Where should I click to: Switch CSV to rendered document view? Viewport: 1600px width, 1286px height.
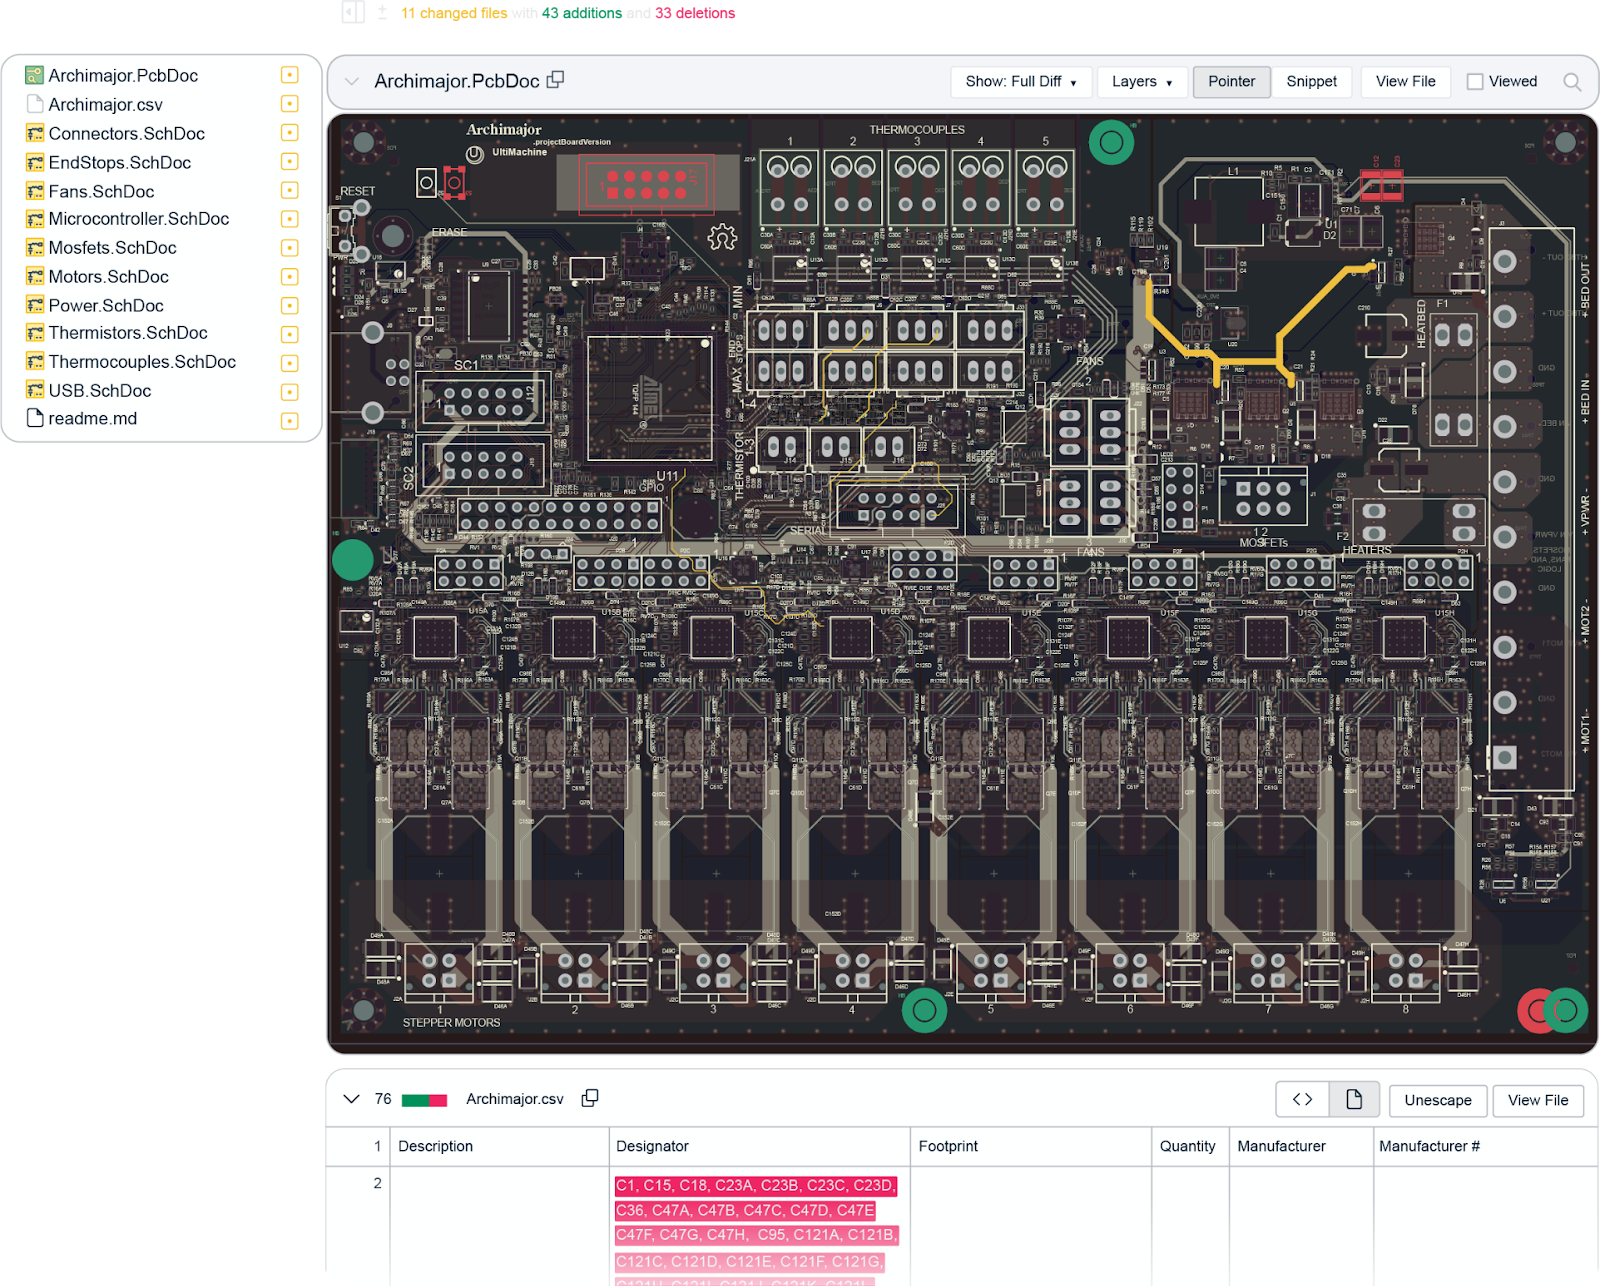click(1354, 1100)
